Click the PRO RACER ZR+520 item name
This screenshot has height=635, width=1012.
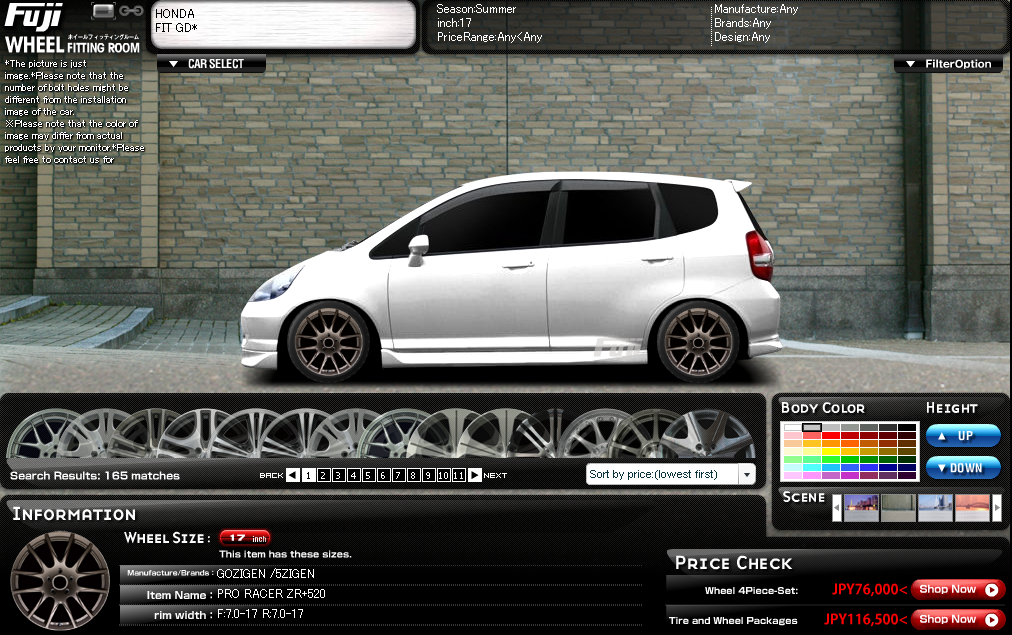click(x=271, y=594)
